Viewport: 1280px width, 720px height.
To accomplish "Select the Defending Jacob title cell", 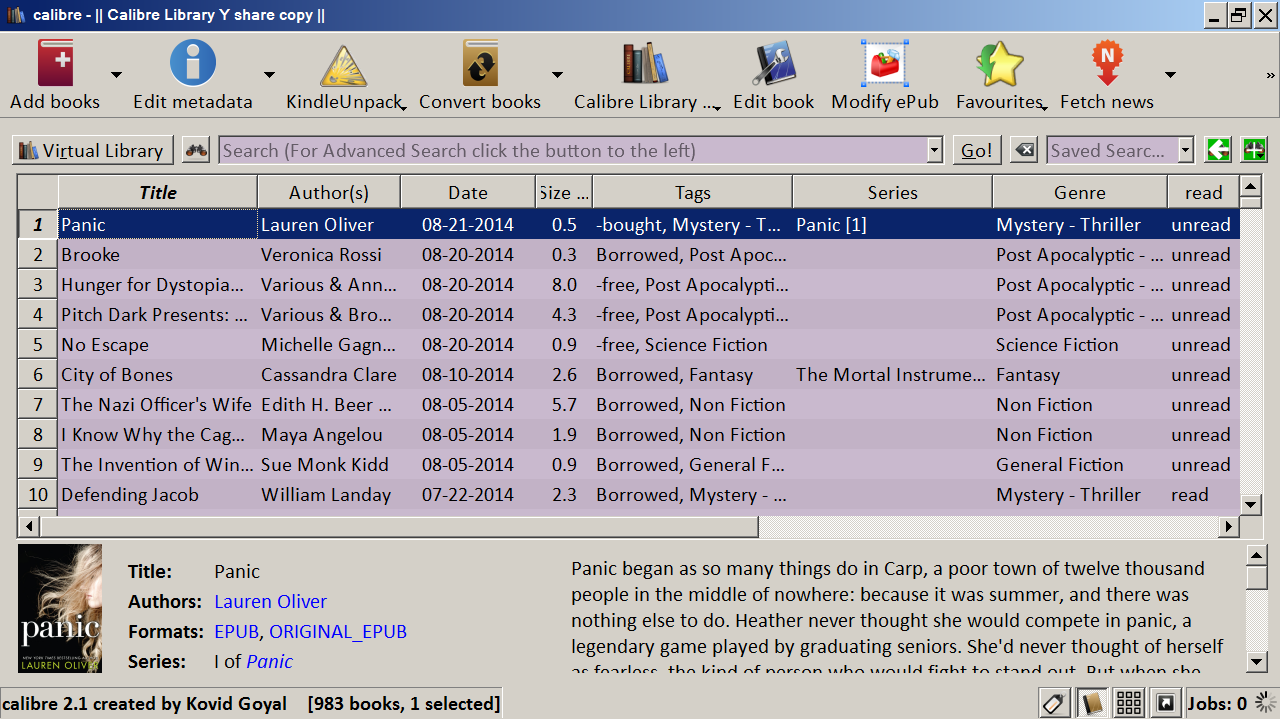I will click(x=158, y=495).
